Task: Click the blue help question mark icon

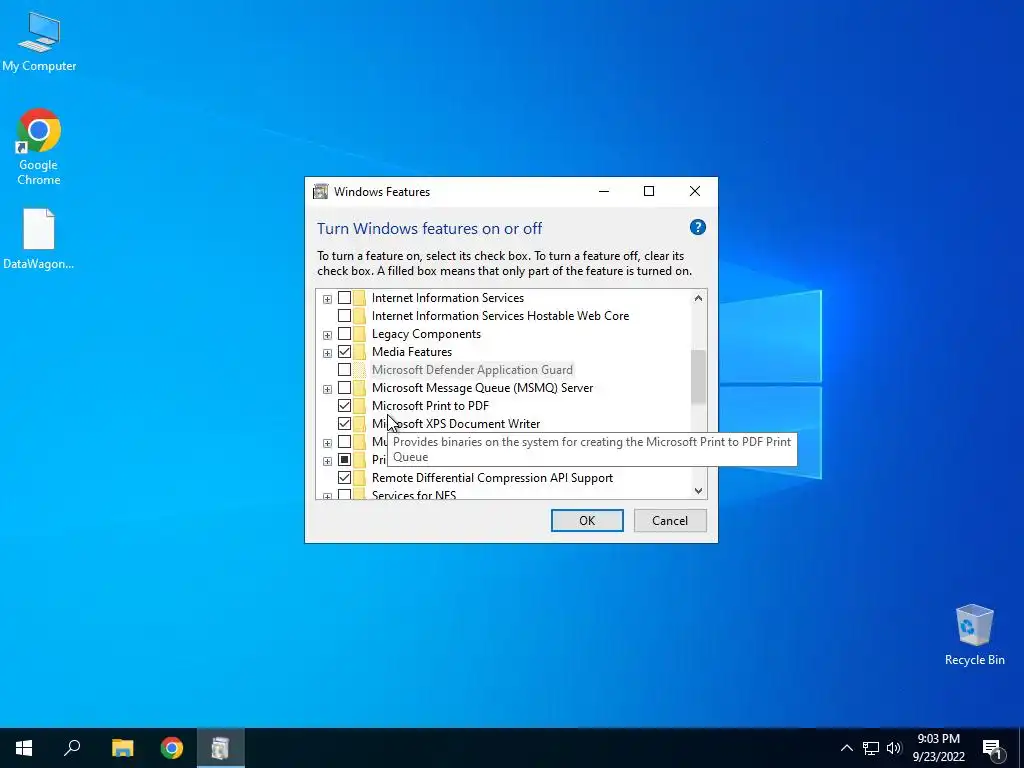Action: tap(697, 227)
